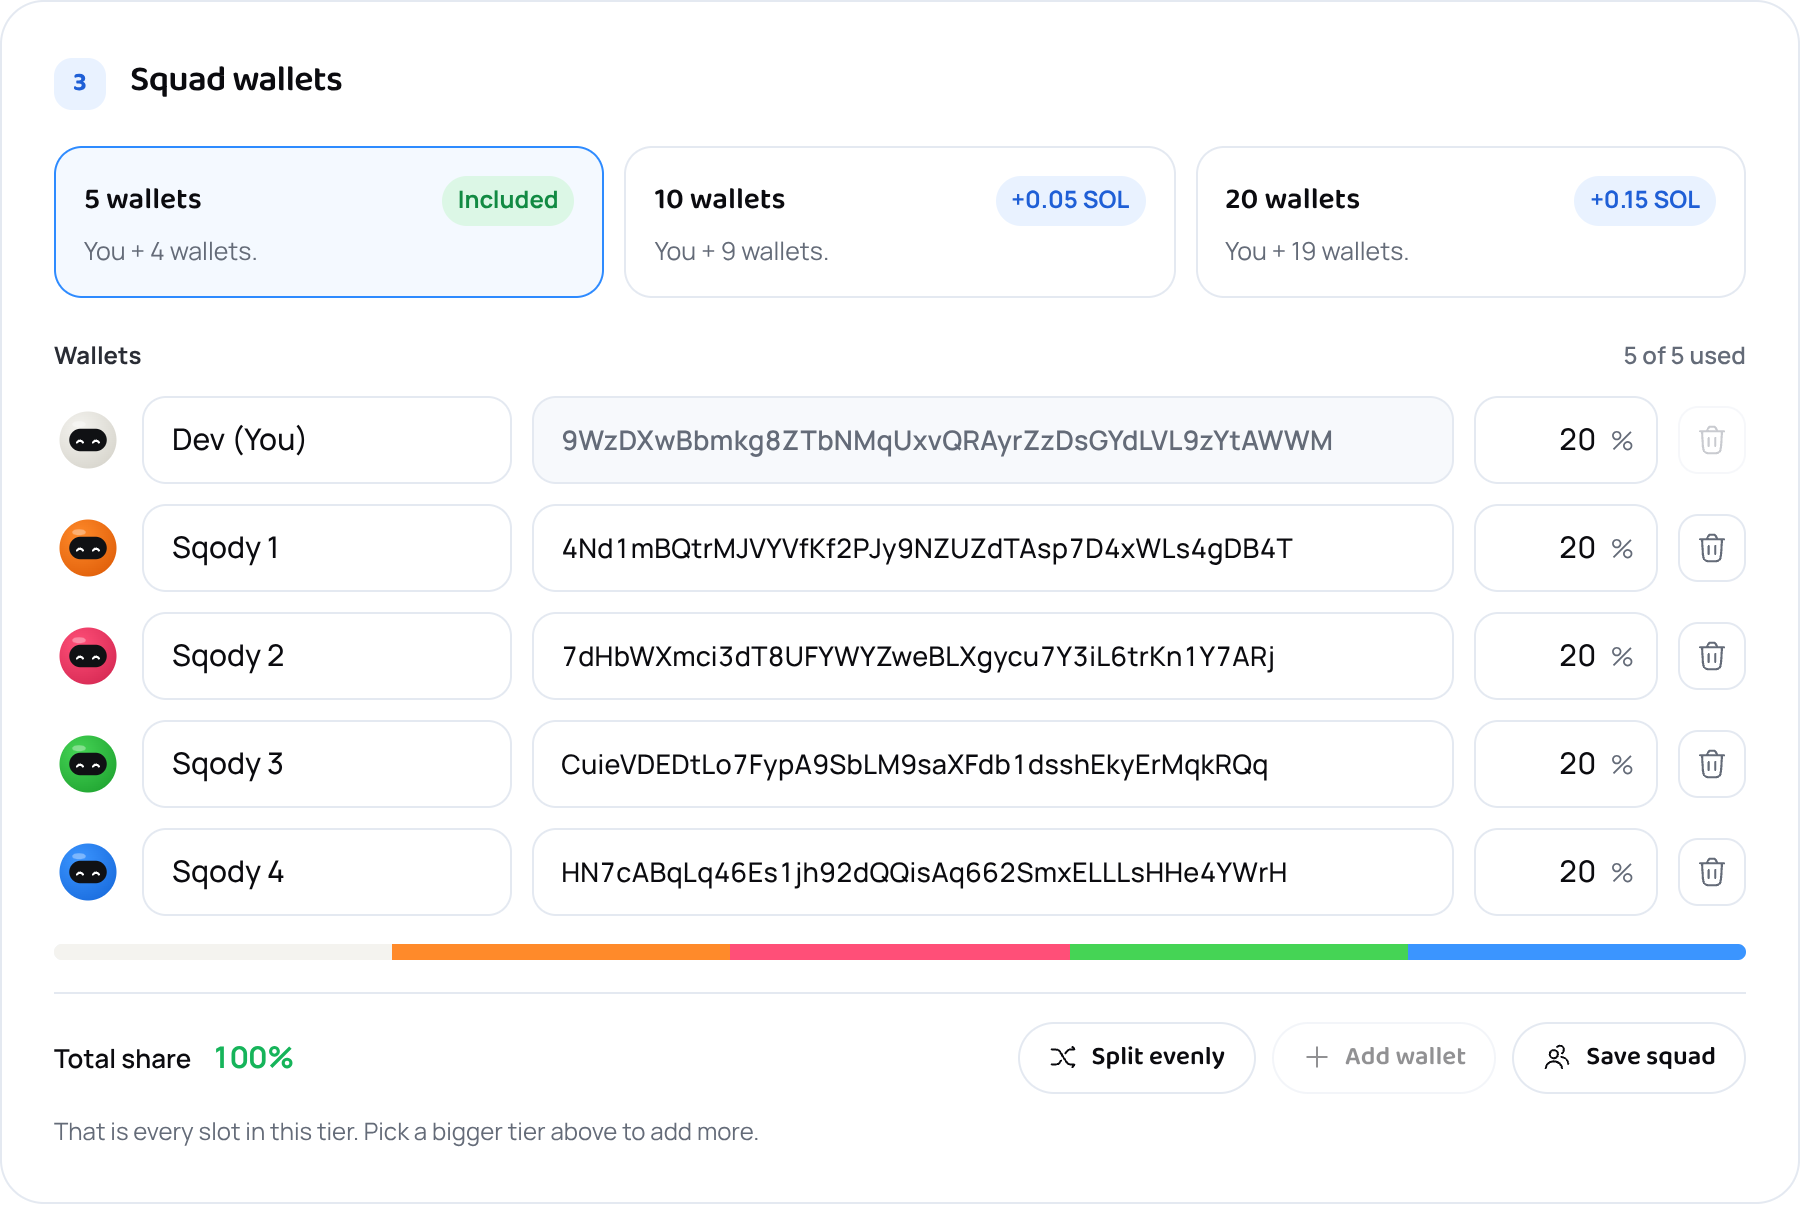Image resolution: width=1800 pixels, height=1206 pixels.
Task: Edit the Sqody 1 name field
Action: [327, 548]
